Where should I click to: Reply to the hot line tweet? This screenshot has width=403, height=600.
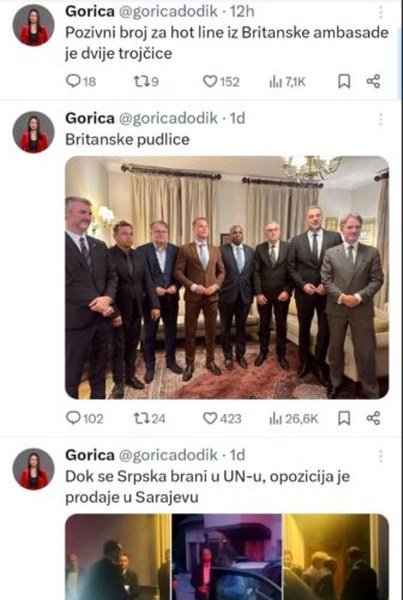point(81,82)
